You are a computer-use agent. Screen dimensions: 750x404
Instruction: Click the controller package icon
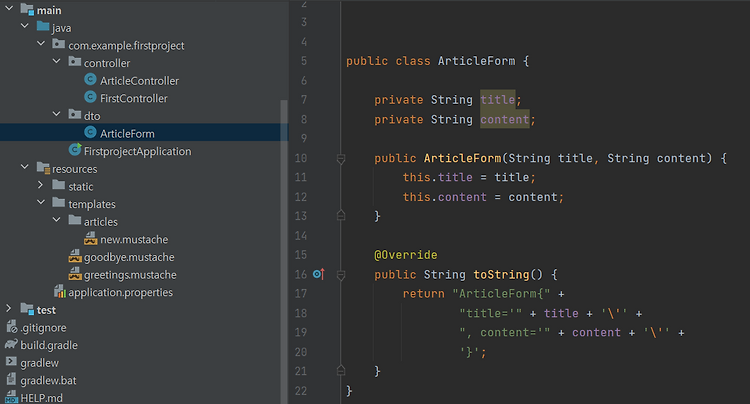click(75, 61)
